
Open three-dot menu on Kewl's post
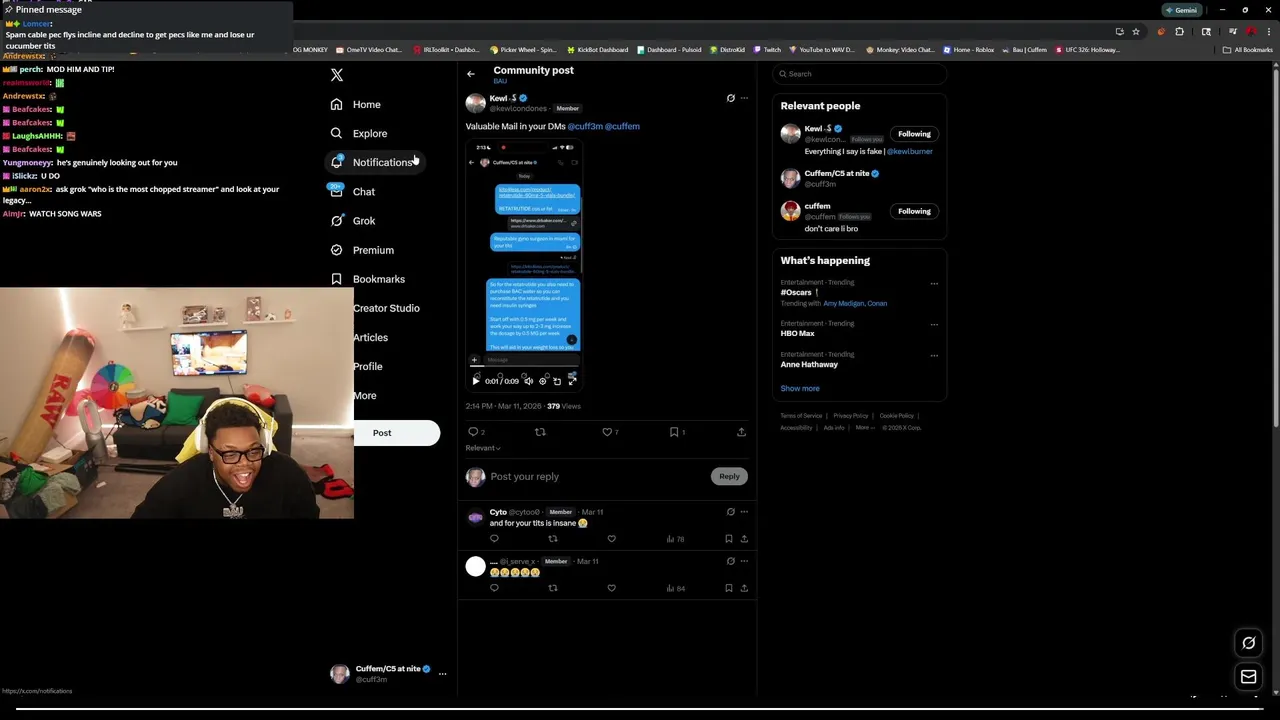pyautogui.click(x=744, y=98)
